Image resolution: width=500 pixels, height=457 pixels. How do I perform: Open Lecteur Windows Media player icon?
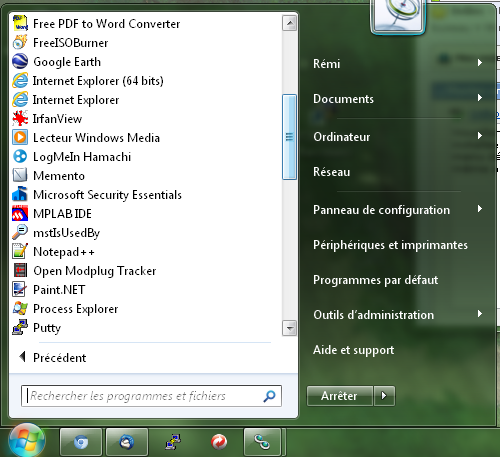point(20,138)
